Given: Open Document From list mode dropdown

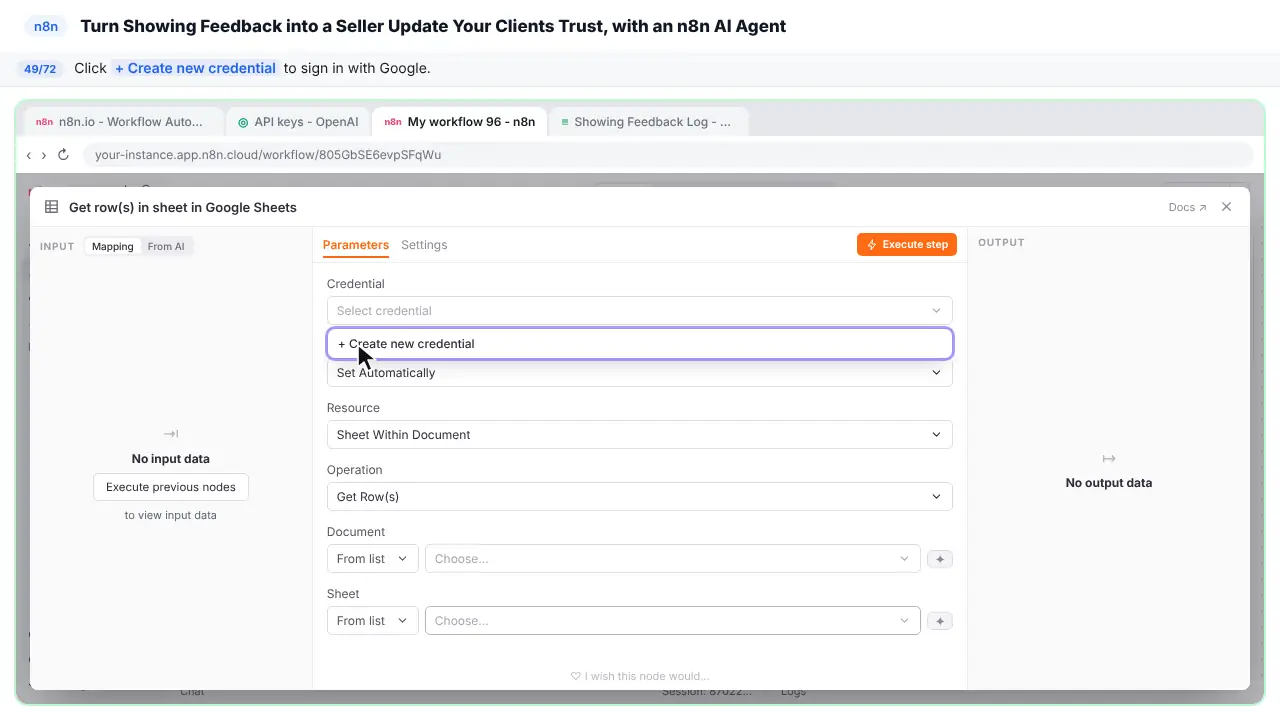Looking at the screenshot, I should [x=372, y=559].
